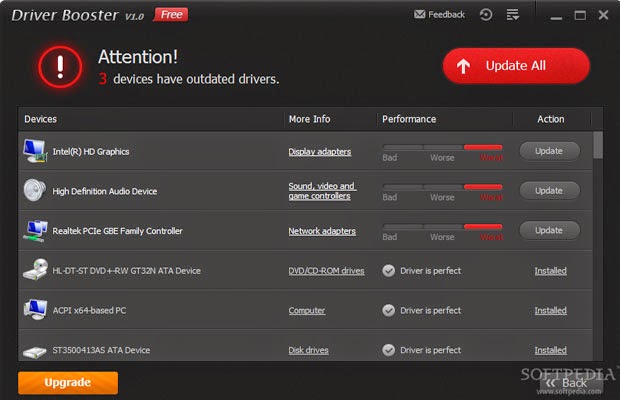Open the options menu list icon
The height and width of the screenshot is (400, 620).
point(513,15)
